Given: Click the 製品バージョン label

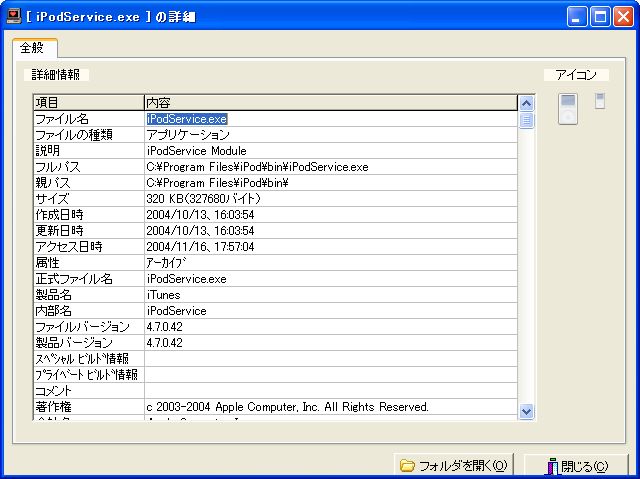Looking at the screenshot, I should pyautogui.click(x=74, y=342).
